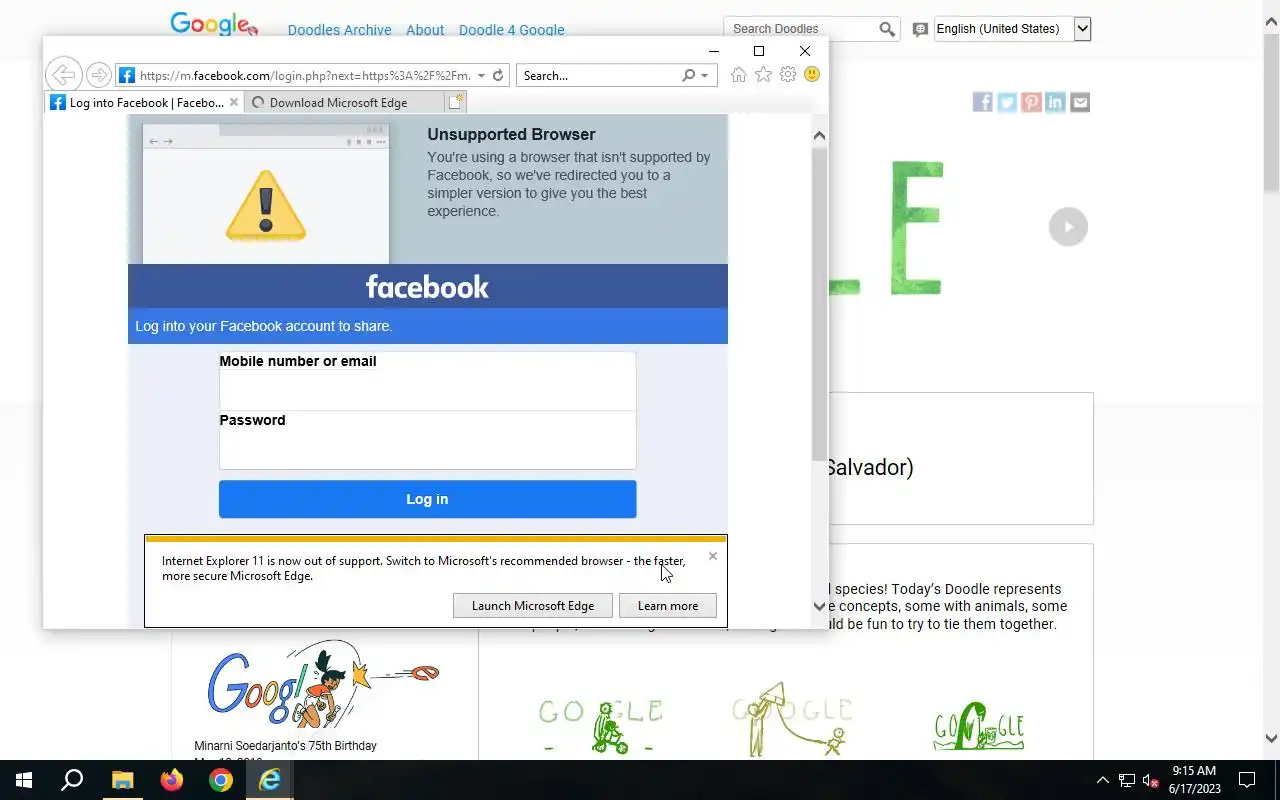
Task: Open the address bar autocomplete dropdown
Action: 481,75
